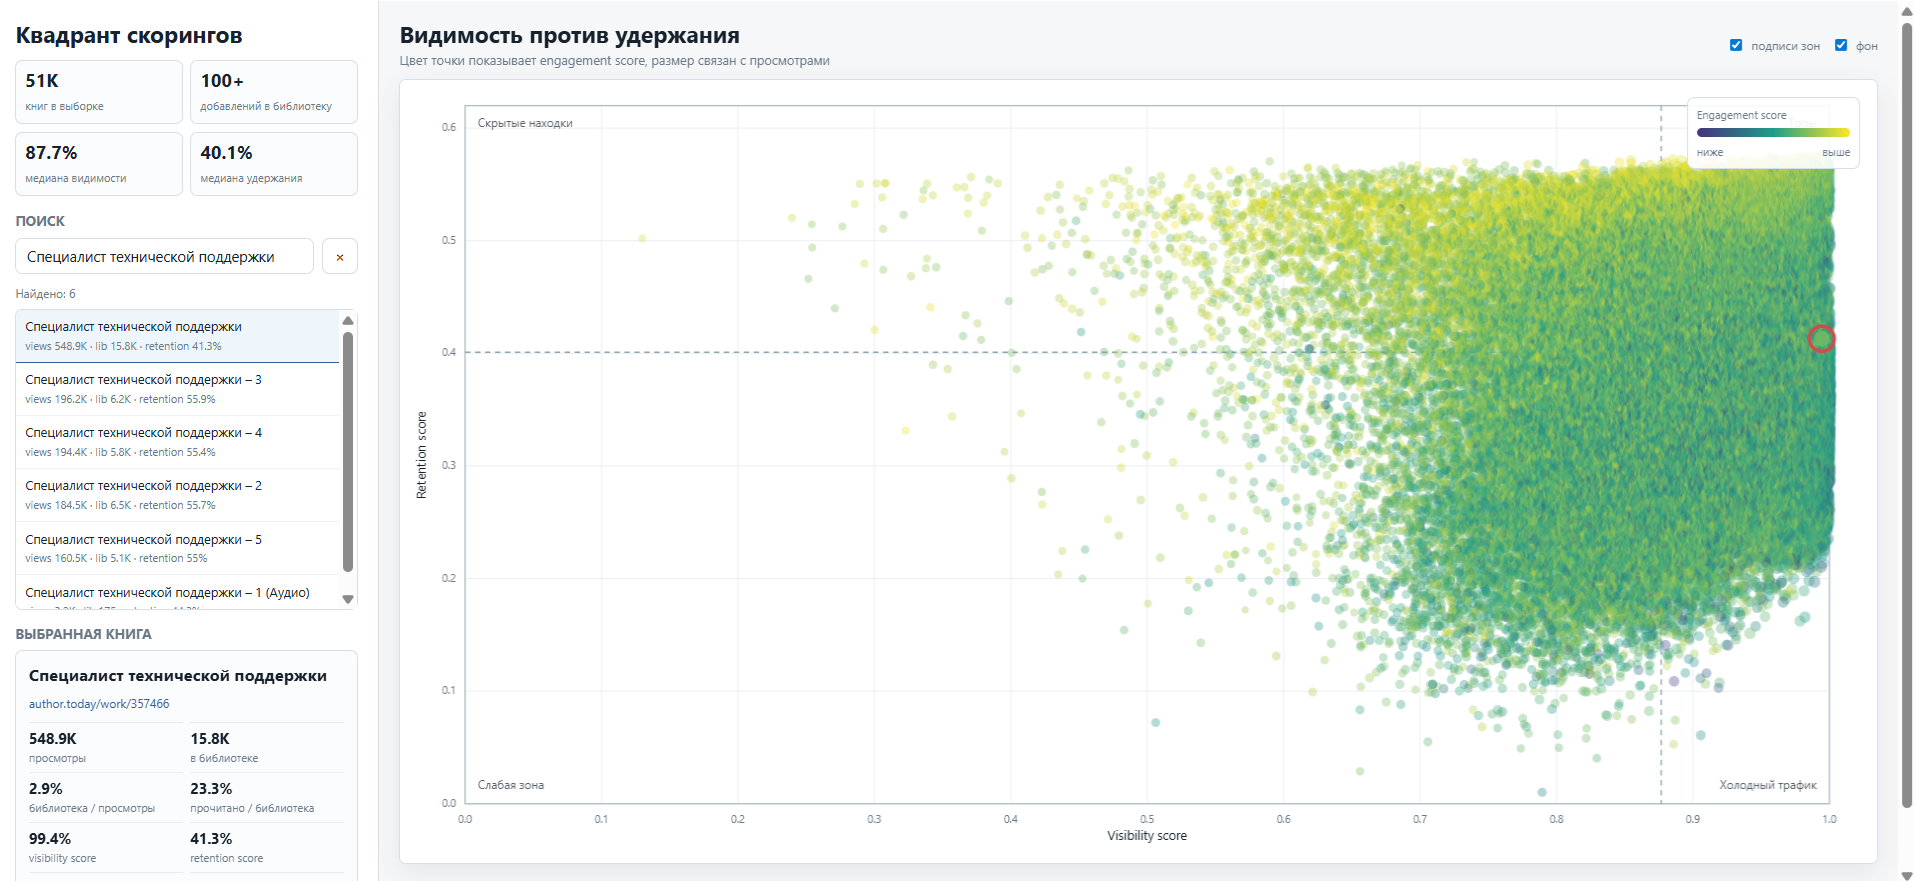The height and width of the screenshot is (881, 1915).
Task: Click the '51K книг в выборке' stat card
Action: pos(99,92)
